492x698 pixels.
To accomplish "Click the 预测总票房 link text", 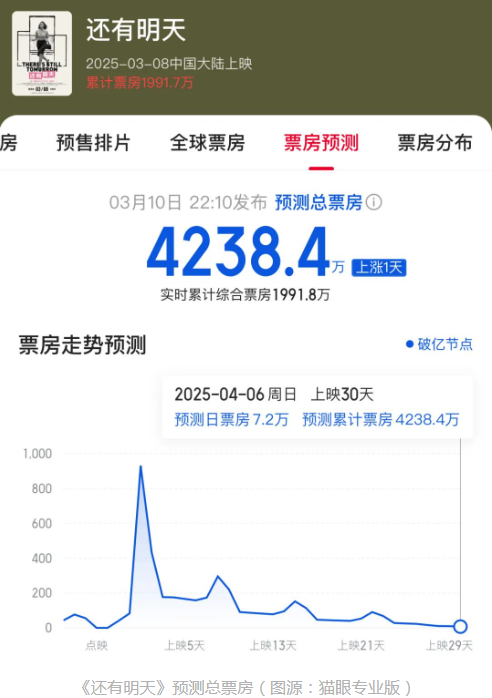I will pos(318,203).
